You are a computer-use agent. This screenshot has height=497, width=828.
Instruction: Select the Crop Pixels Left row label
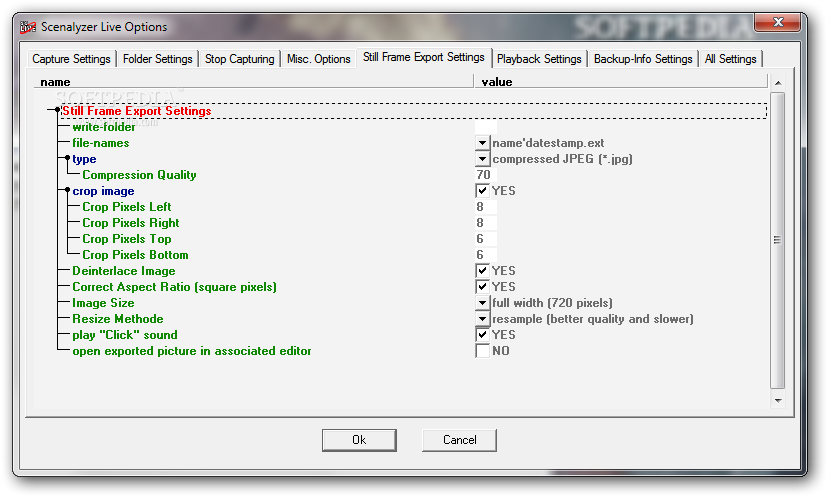pyautogui.click(x=127, y=207)
